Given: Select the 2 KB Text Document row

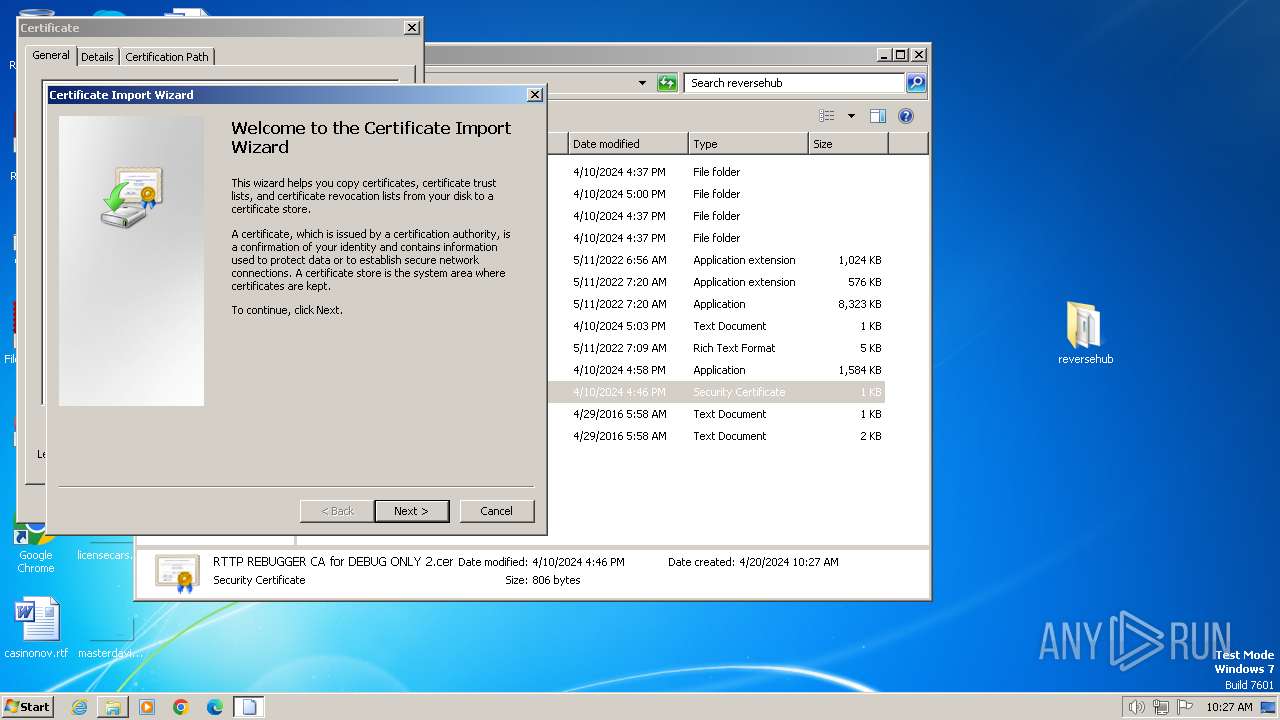Looking at the screenshot, I should [716, 436].
